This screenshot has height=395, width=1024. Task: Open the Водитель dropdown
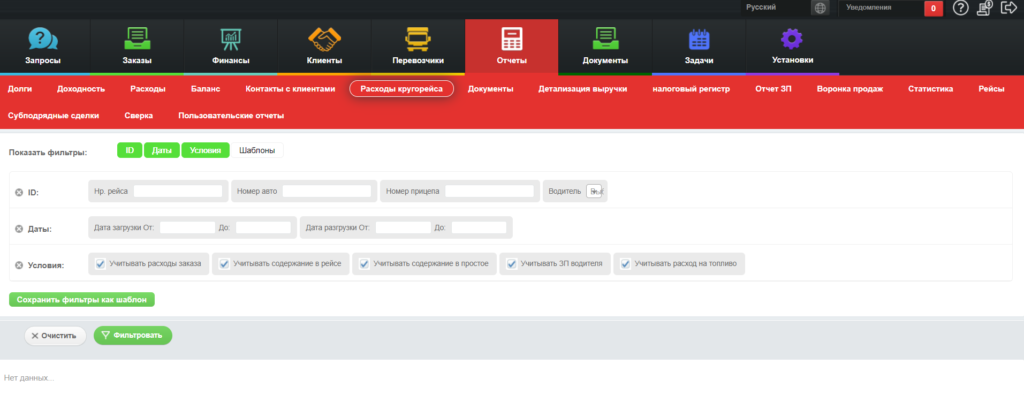tap(594, 191)
